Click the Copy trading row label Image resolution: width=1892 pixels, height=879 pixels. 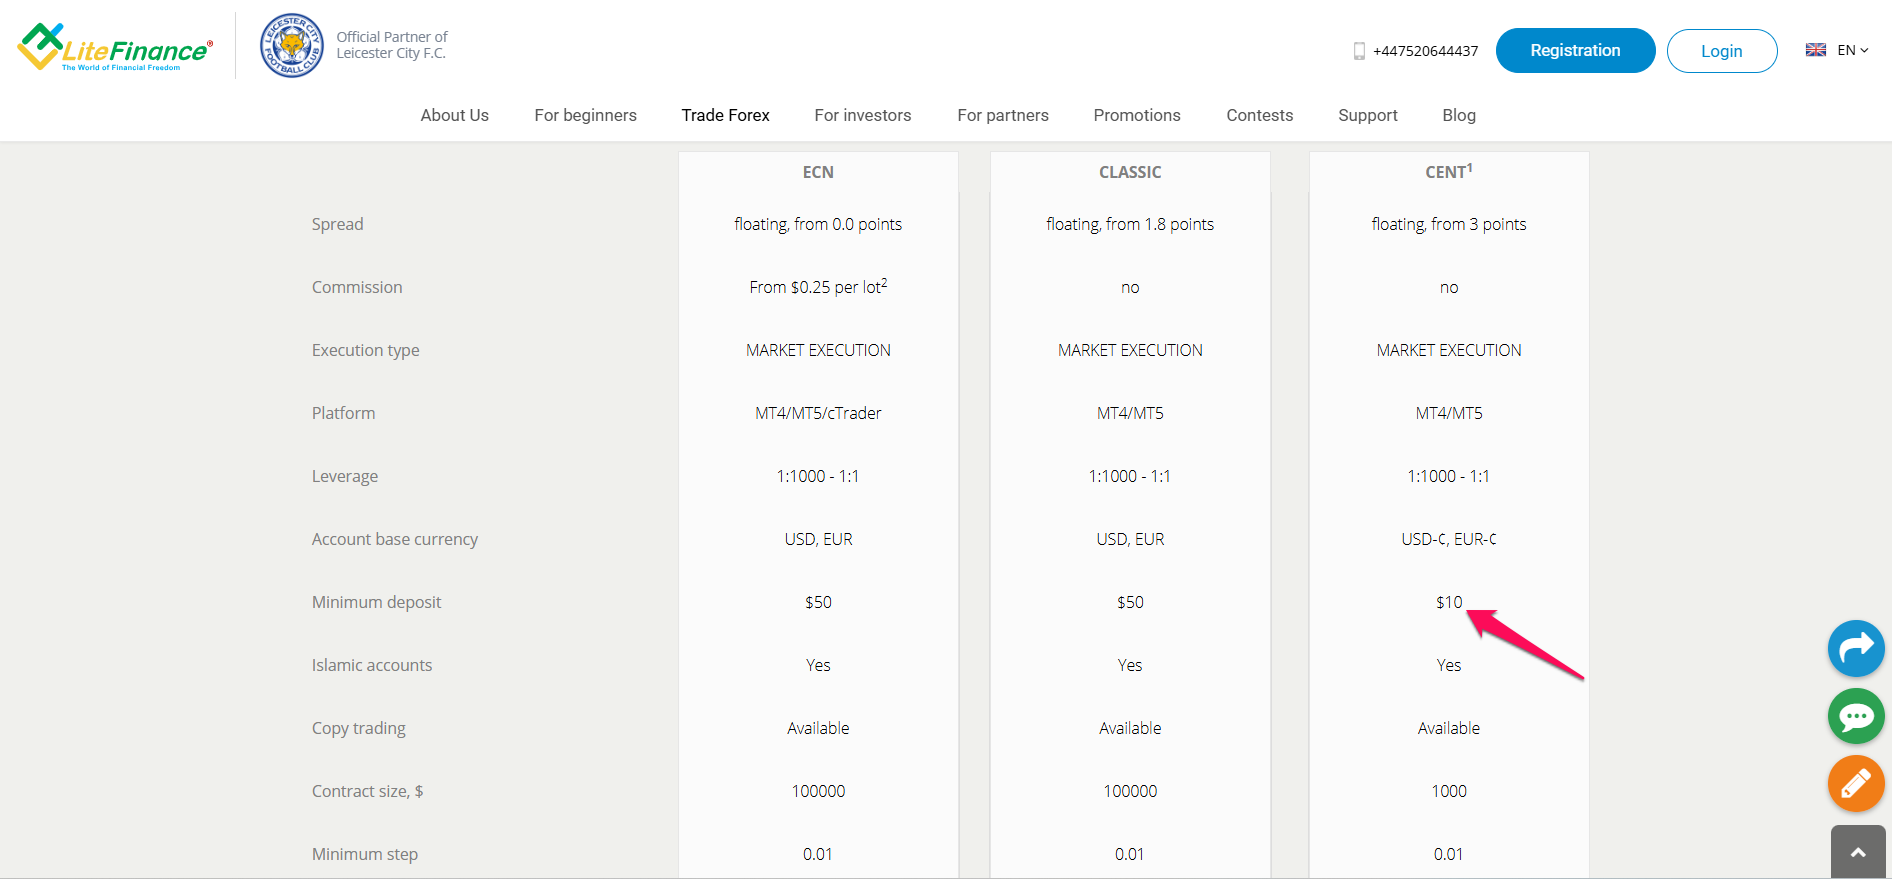pyautogui.click(x=359, y=729)
